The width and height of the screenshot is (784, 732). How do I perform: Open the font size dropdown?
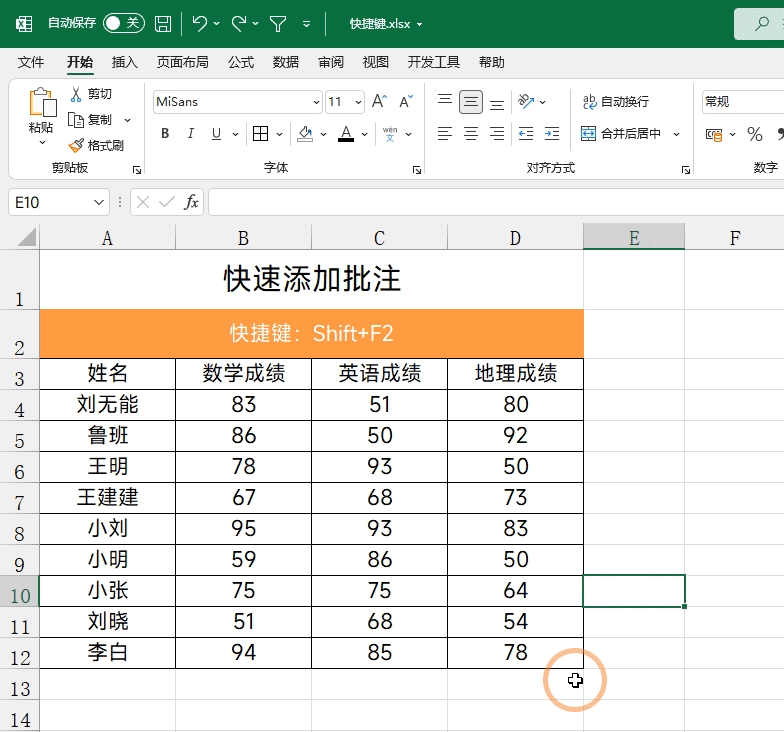[358, 102]
